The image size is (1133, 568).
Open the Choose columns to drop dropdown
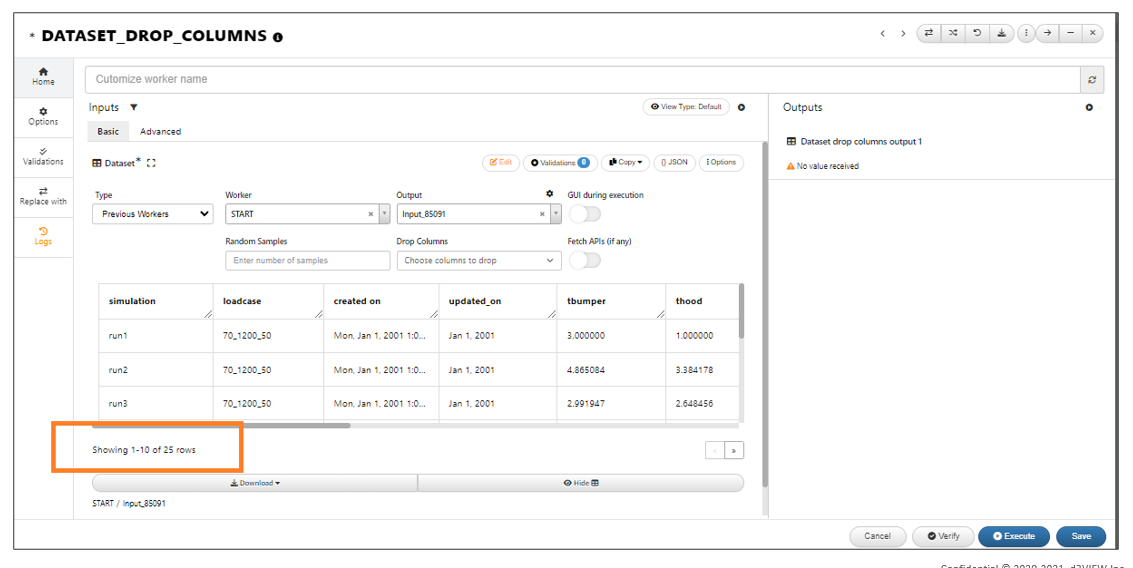479,261
